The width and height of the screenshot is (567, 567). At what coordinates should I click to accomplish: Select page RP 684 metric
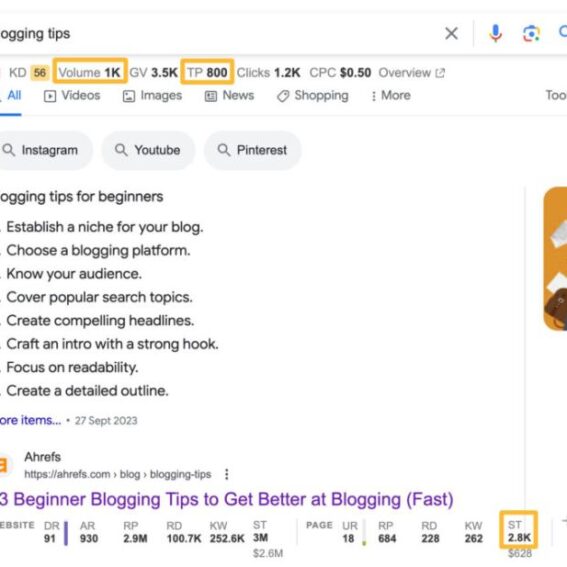pos(387,532)
